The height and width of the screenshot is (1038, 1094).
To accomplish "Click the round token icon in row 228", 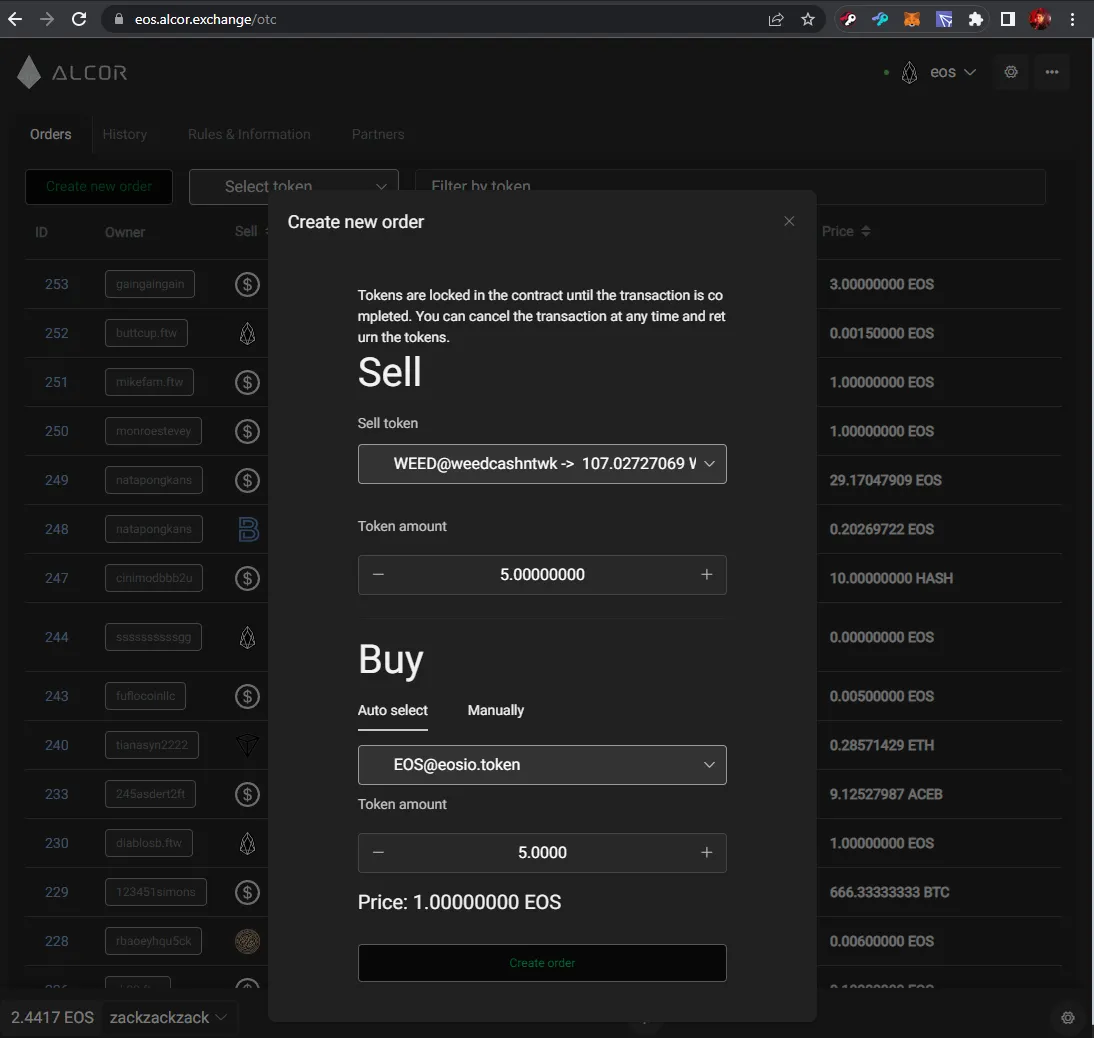I will [247, 941].
